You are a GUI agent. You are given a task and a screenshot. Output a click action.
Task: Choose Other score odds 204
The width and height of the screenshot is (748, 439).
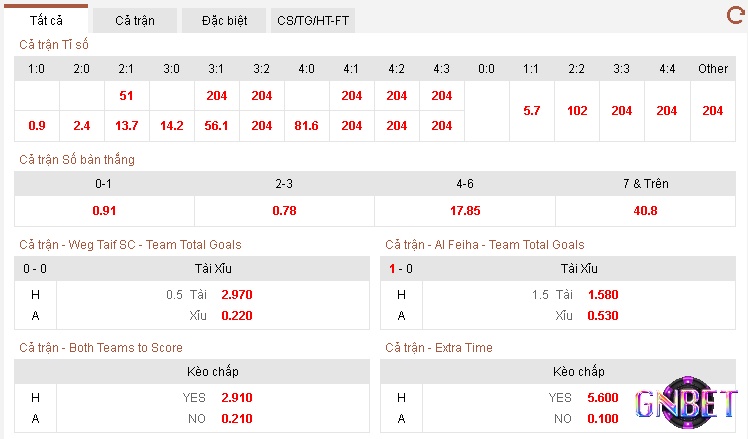[x=713, y=111]
